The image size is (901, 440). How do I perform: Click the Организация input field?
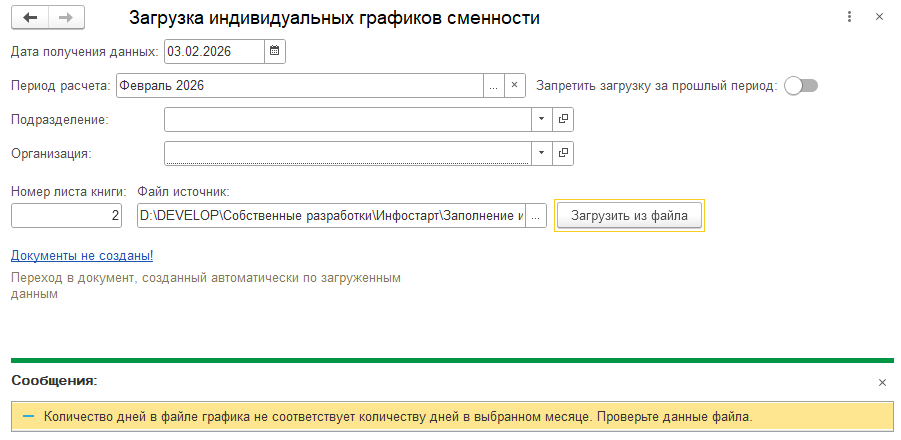(x=348, y=153)
